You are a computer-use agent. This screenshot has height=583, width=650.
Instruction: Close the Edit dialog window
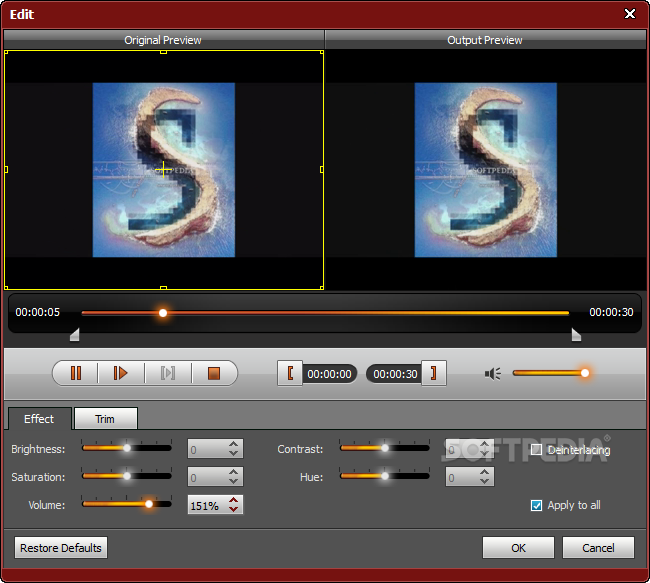(630, 14)
